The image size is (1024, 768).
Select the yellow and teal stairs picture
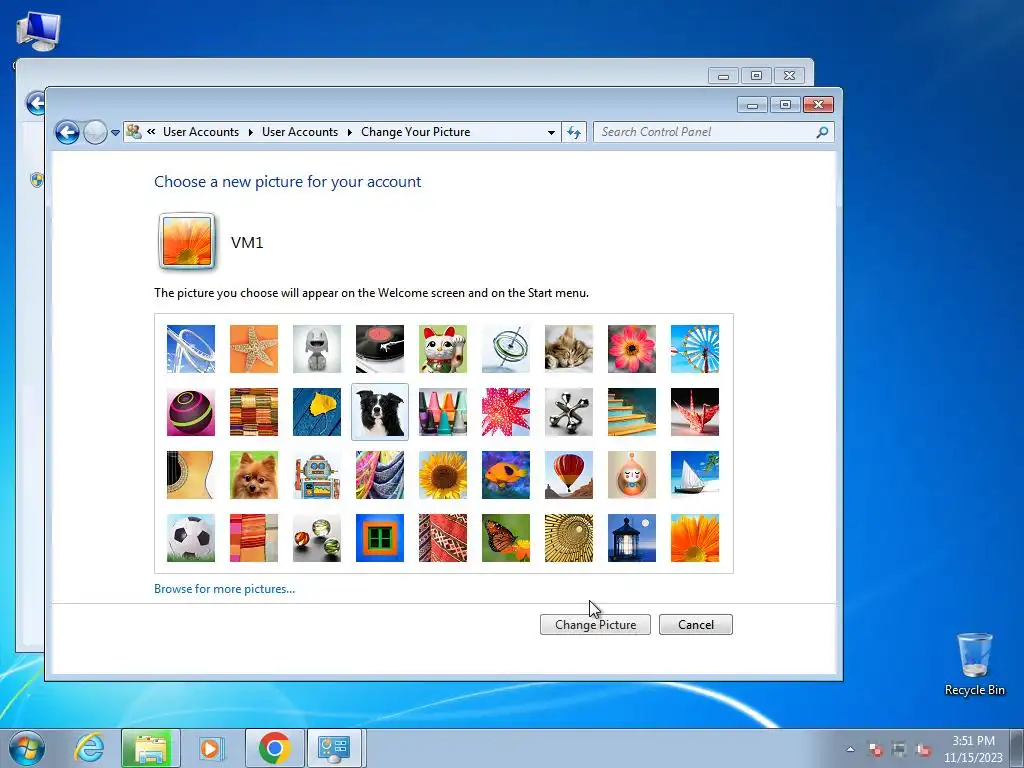(x=632, y=412)
